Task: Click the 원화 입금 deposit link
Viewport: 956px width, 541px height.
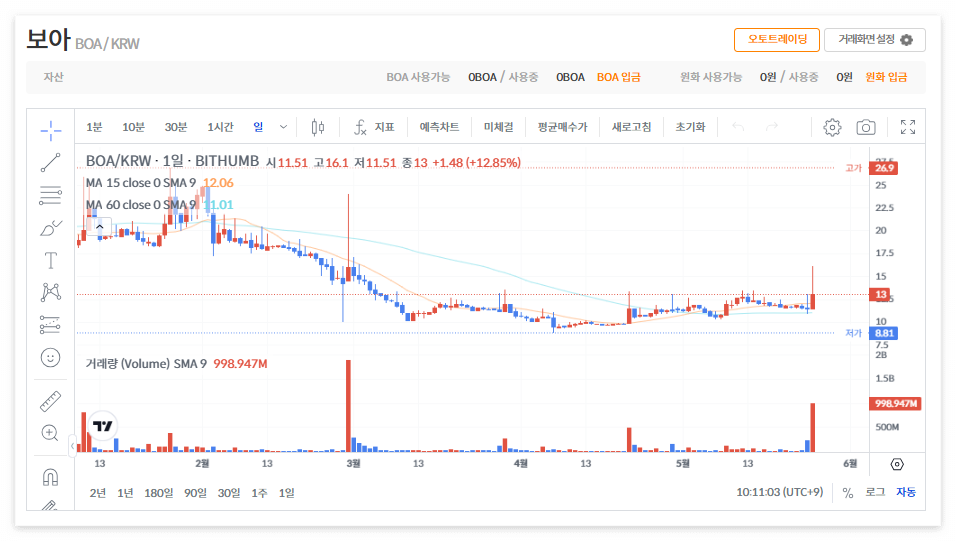Action: pyautogui.click(x=886, y=77)
